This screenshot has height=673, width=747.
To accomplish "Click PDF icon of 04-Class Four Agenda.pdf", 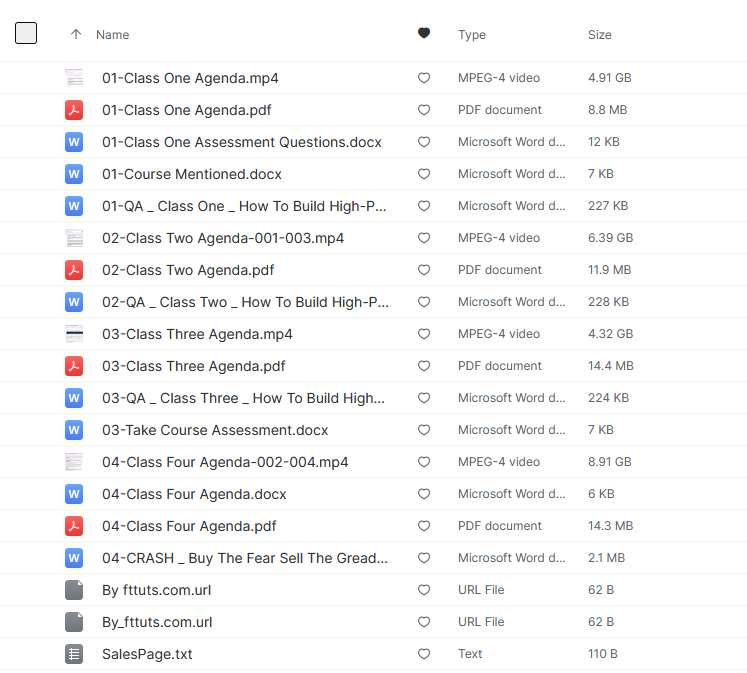I will click(x=74, y=526).
